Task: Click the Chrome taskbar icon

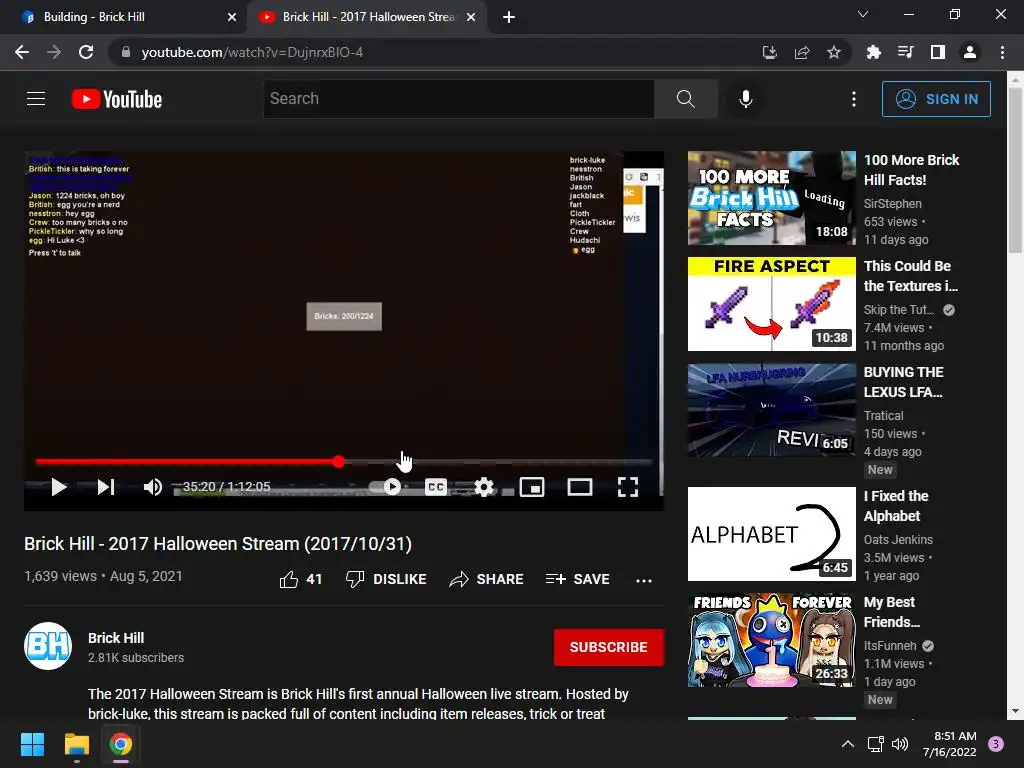Action: (x=121, y=744)
